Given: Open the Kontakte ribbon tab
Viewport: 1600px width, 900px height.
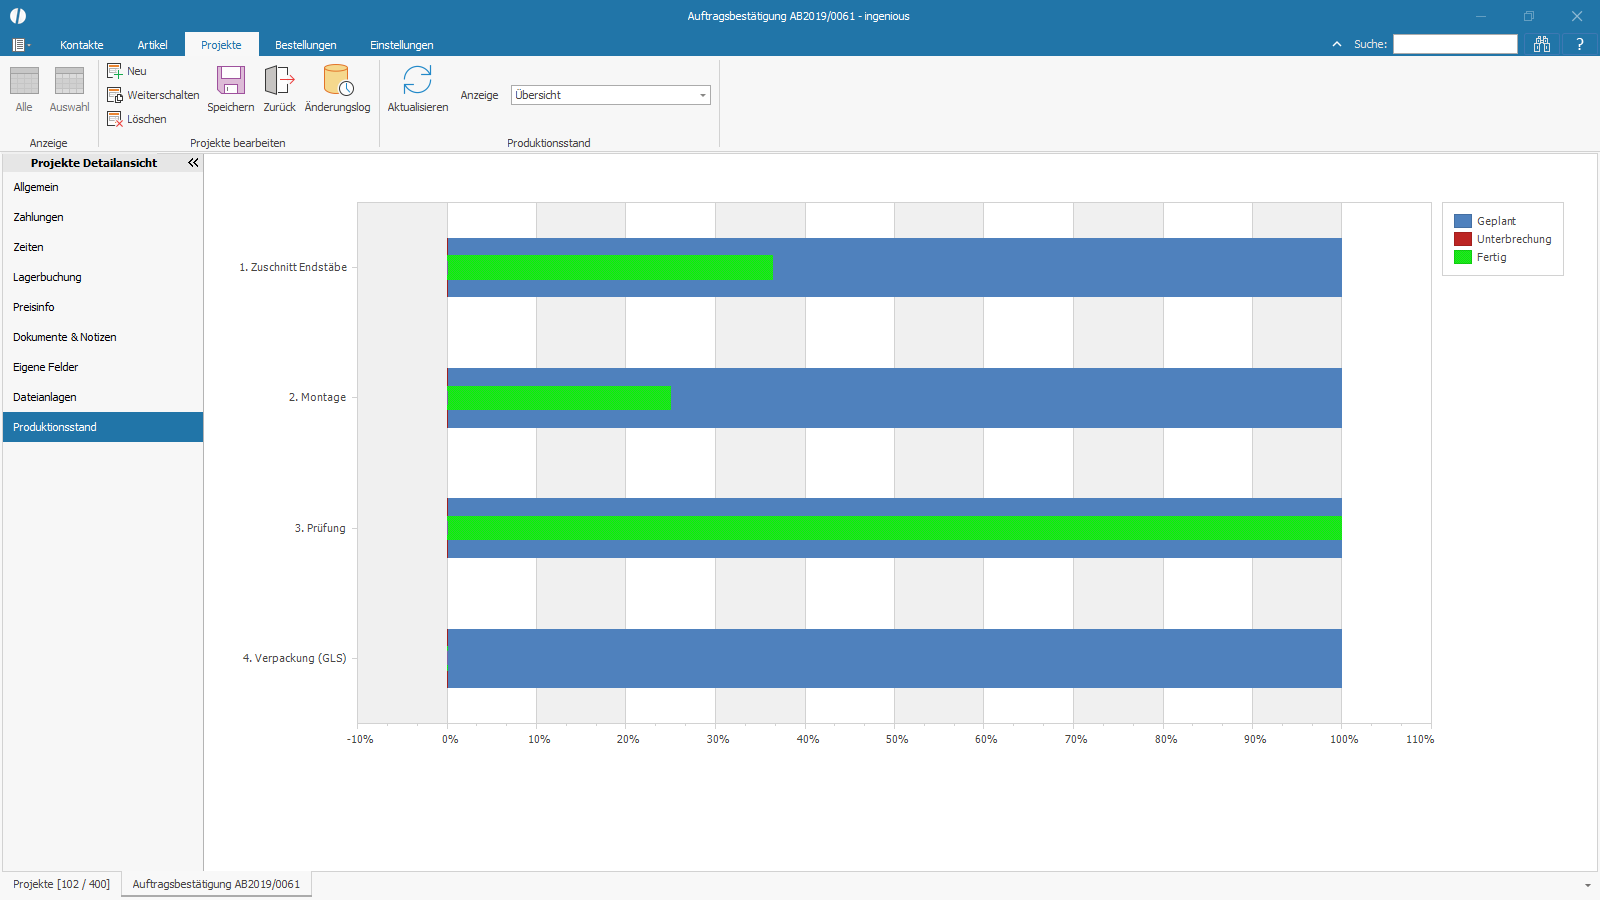Looking at the screenshot, I should [x=81, y=45].
